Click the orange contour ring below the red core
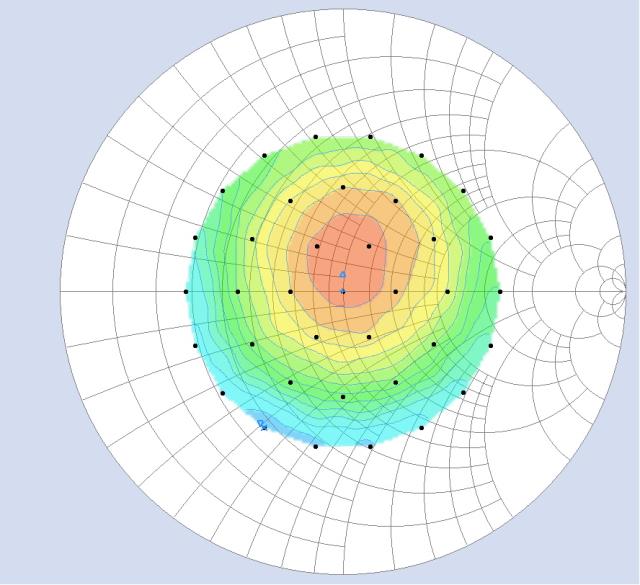The width and height of the screenshot is (640, 585). [x=342, y=322]
